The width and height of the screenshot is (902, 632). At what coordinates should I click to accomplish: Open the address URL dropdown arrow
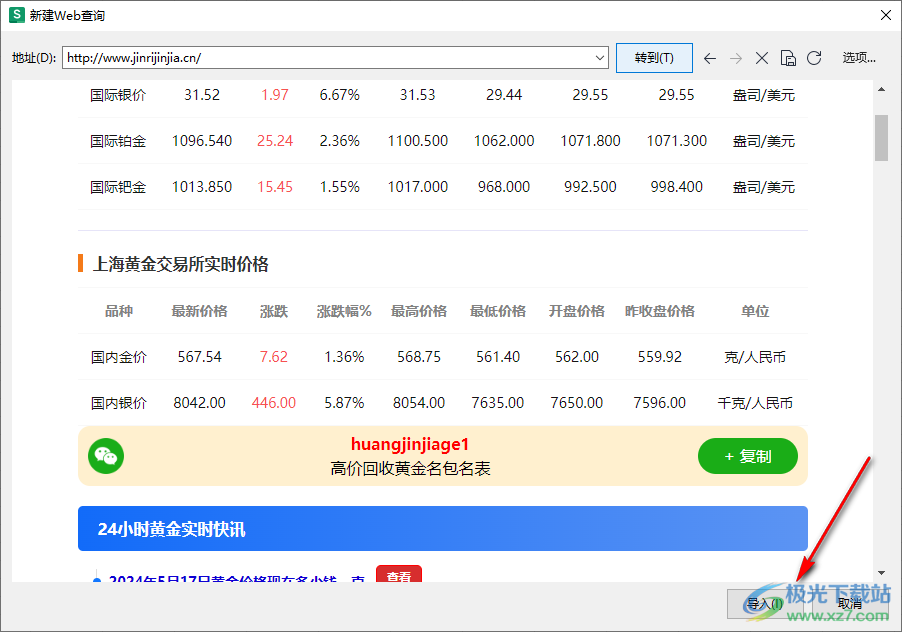click(599, 58)
